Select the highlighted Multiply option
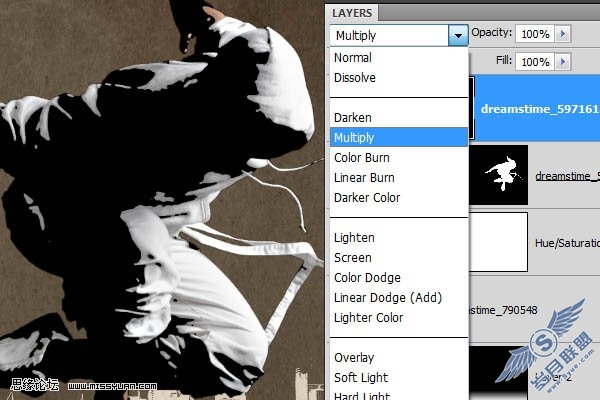The image size is (600, 400). [x=399, y=137]
